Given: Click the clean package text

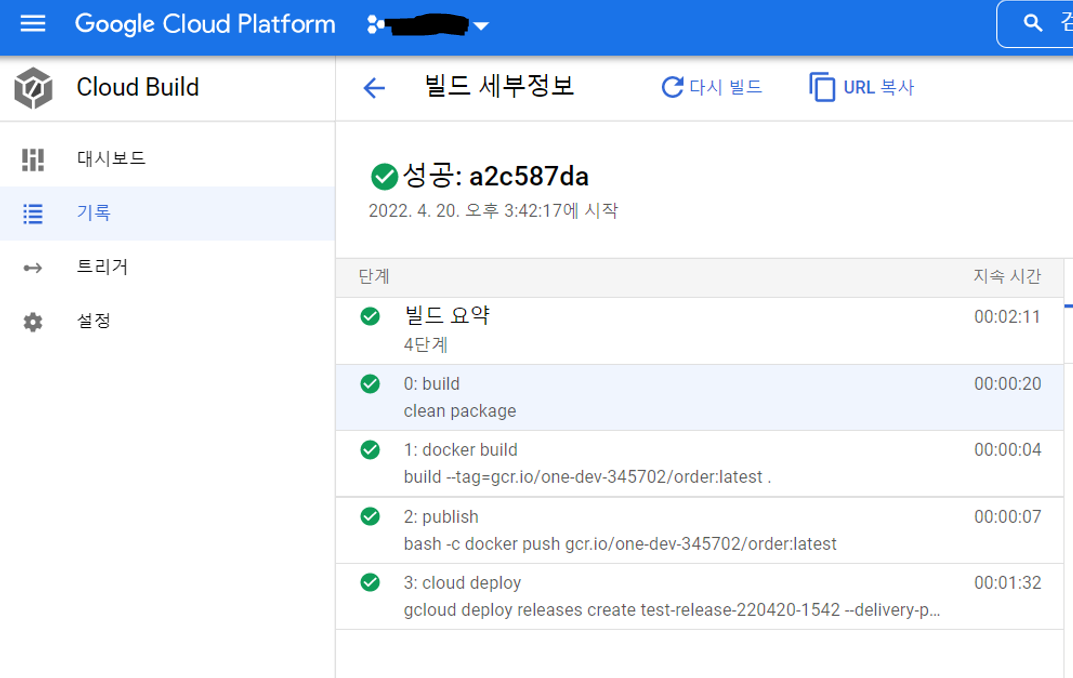Looking at the screenshot, I should 460,411.
